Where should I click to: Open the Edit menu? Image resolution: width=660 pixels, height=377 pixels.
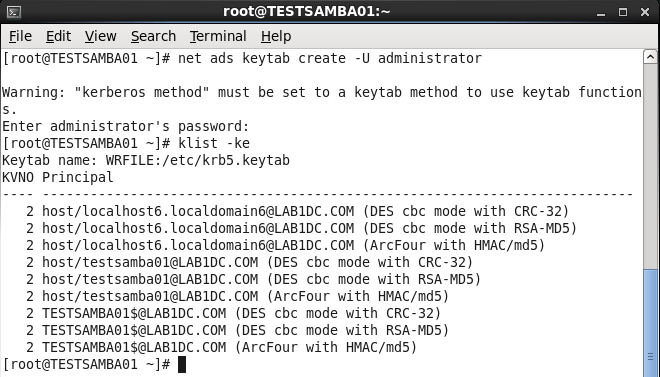pyautogui.click(x=59, y=36)
